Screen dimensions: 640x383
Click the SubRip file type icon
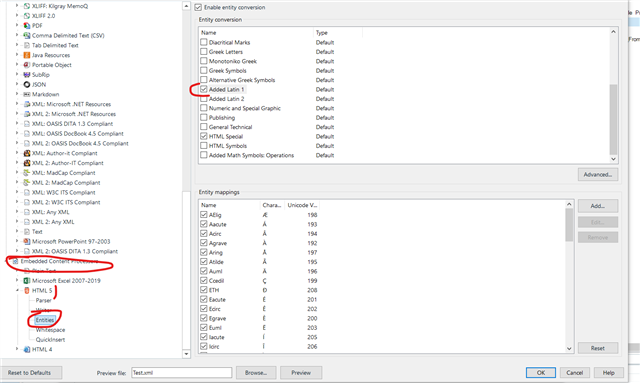pos(27,75)
